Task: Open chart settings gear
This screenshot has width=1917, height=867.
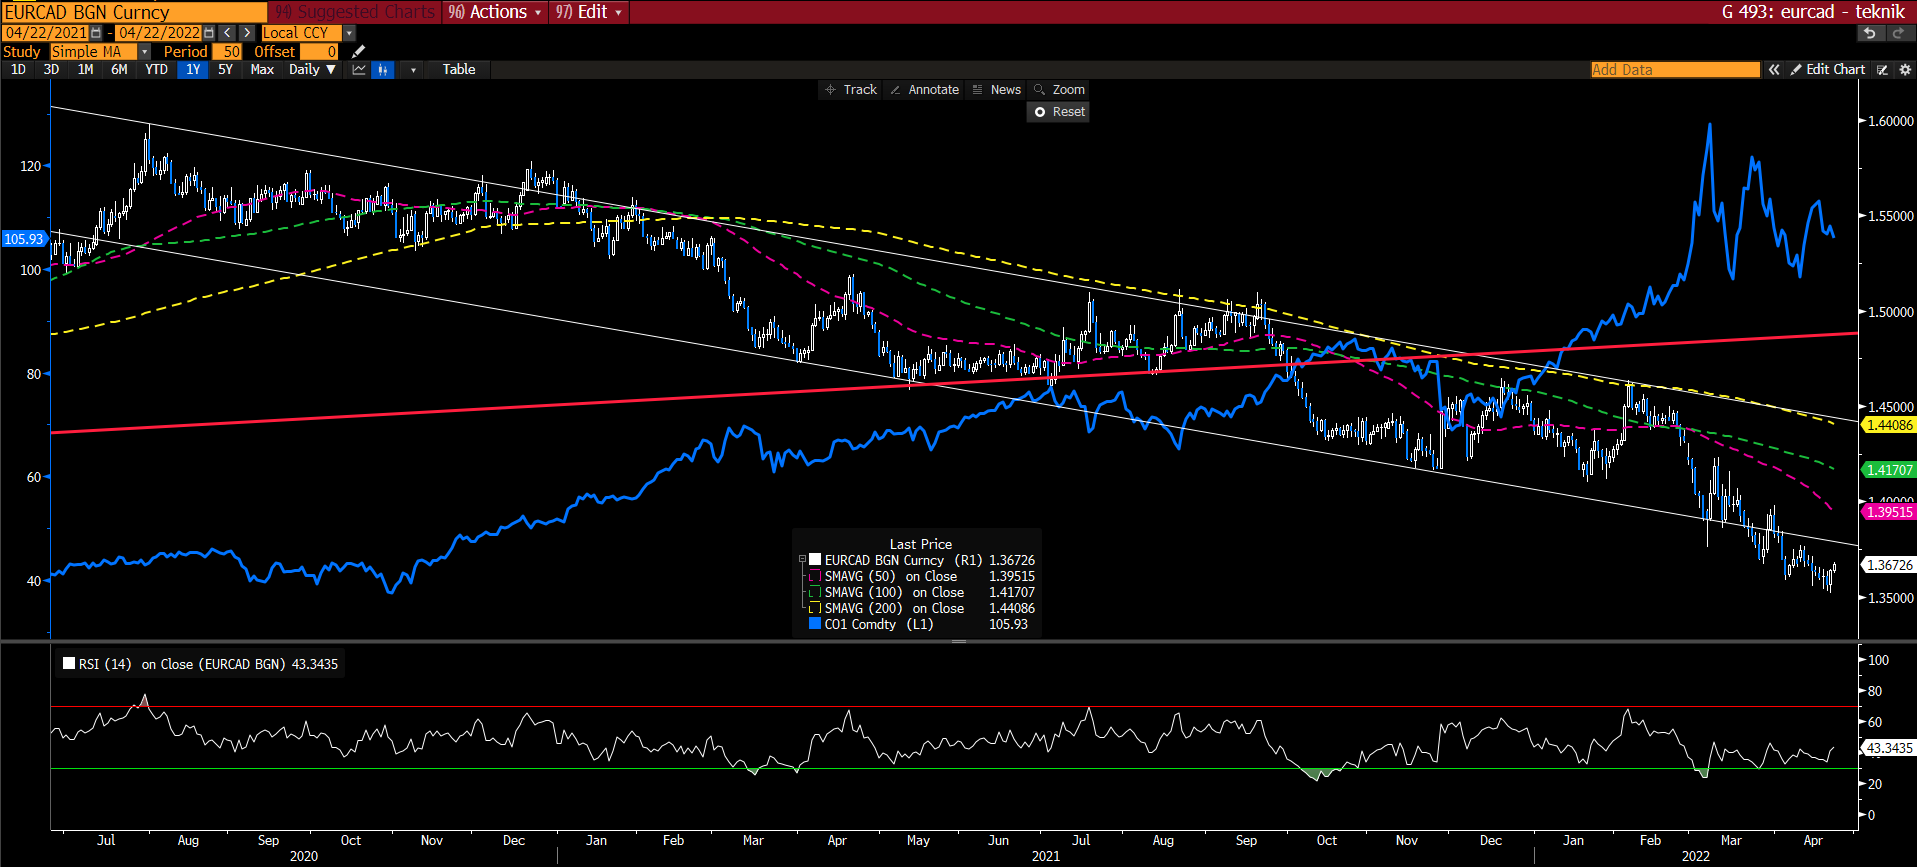Action: coord(1904,69)
